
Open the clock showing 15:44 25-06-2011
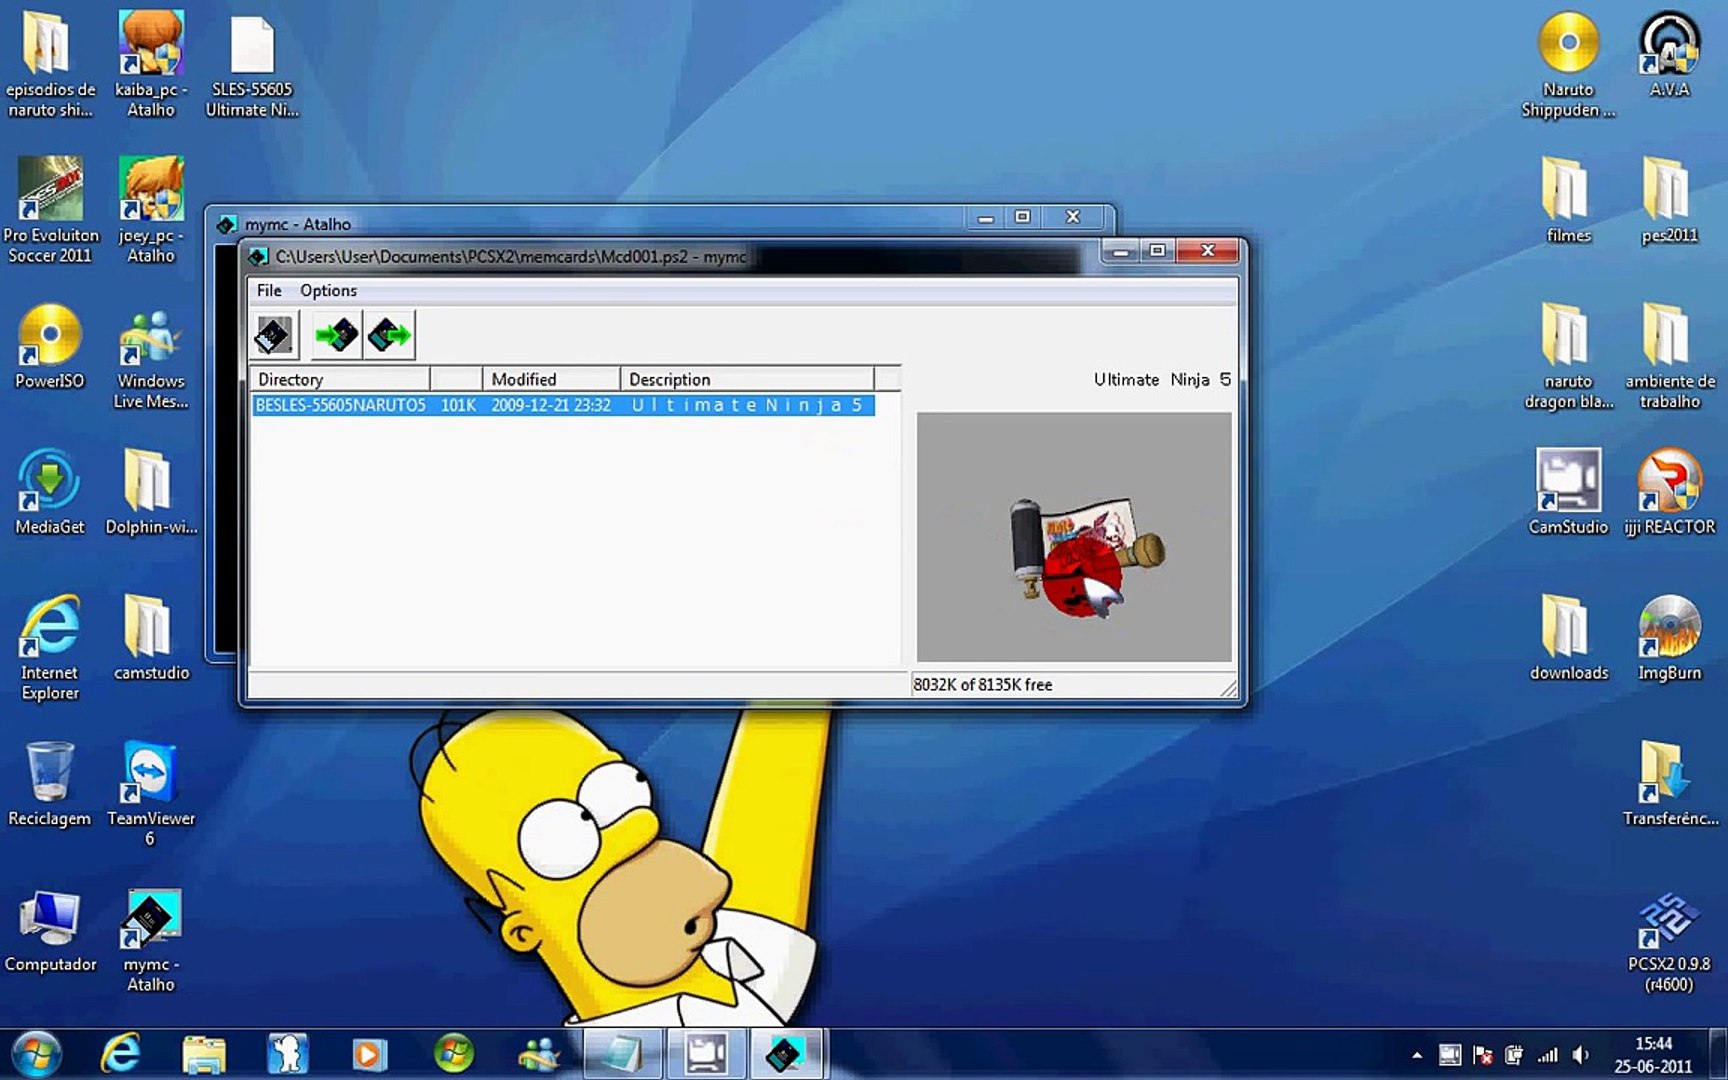[x=1653, y=1055]
